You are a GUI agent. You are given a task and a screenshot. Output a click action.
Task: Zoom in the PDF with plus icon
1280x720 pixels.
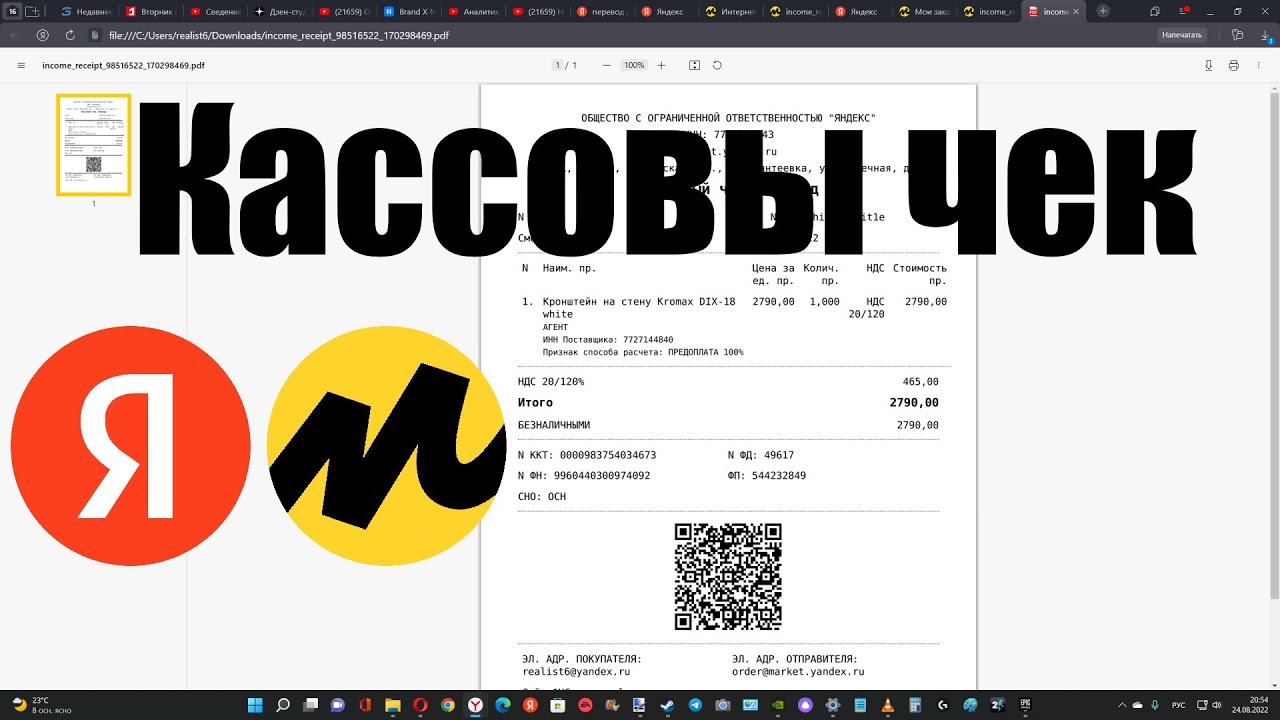661,65
